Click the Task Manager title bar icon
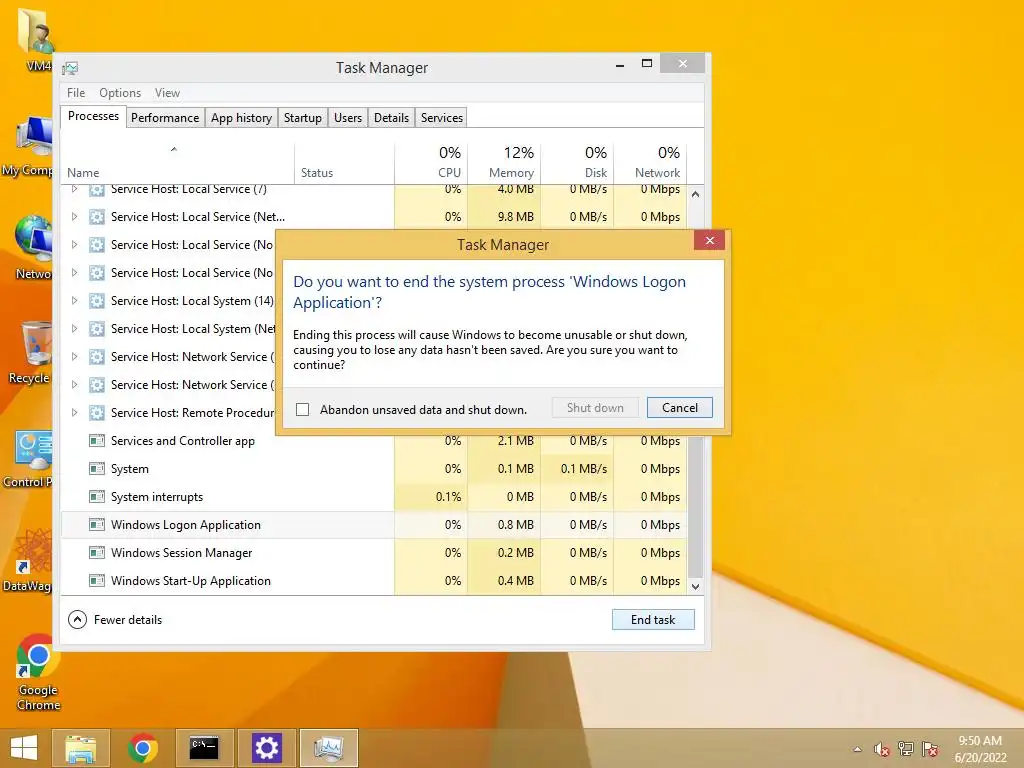 point(70,68)
